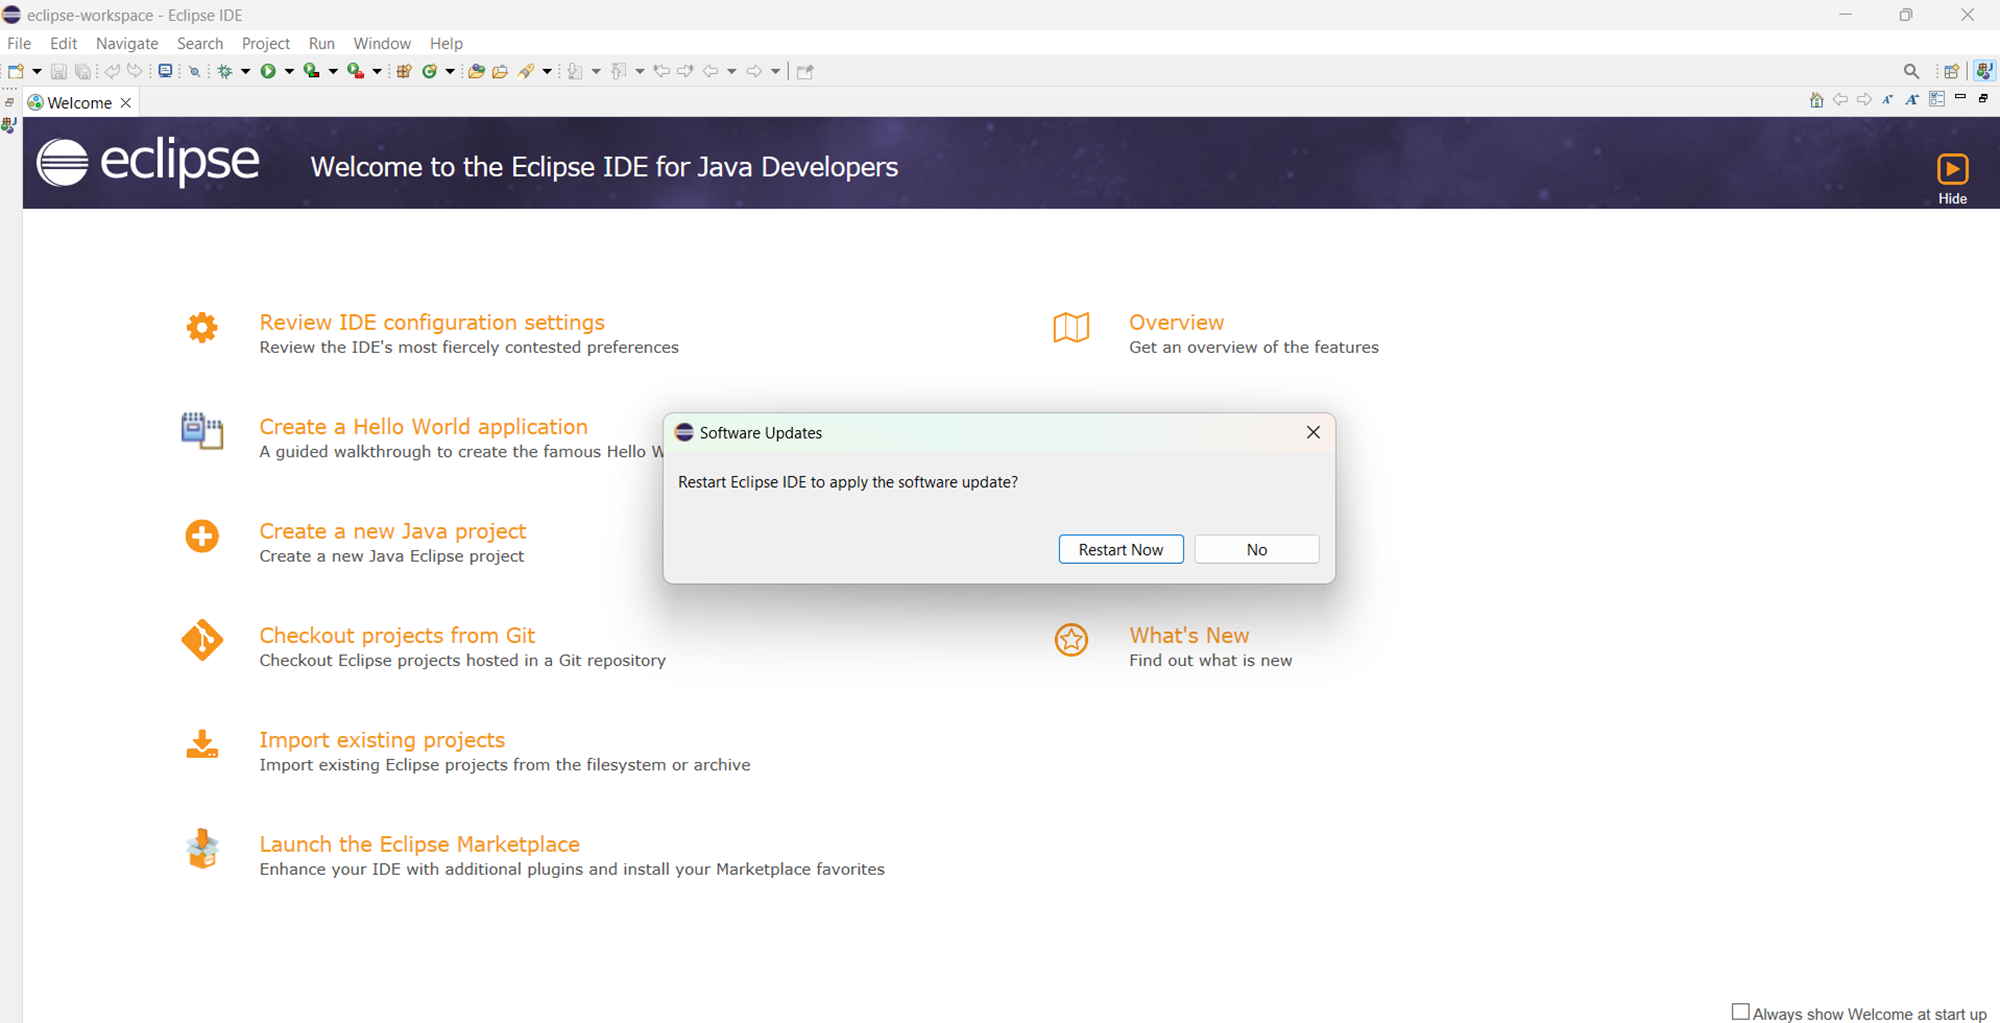Click the New Java Package icon
Image resolution: width=2000 pixels, height=1023 pixels.
[404, 71]
